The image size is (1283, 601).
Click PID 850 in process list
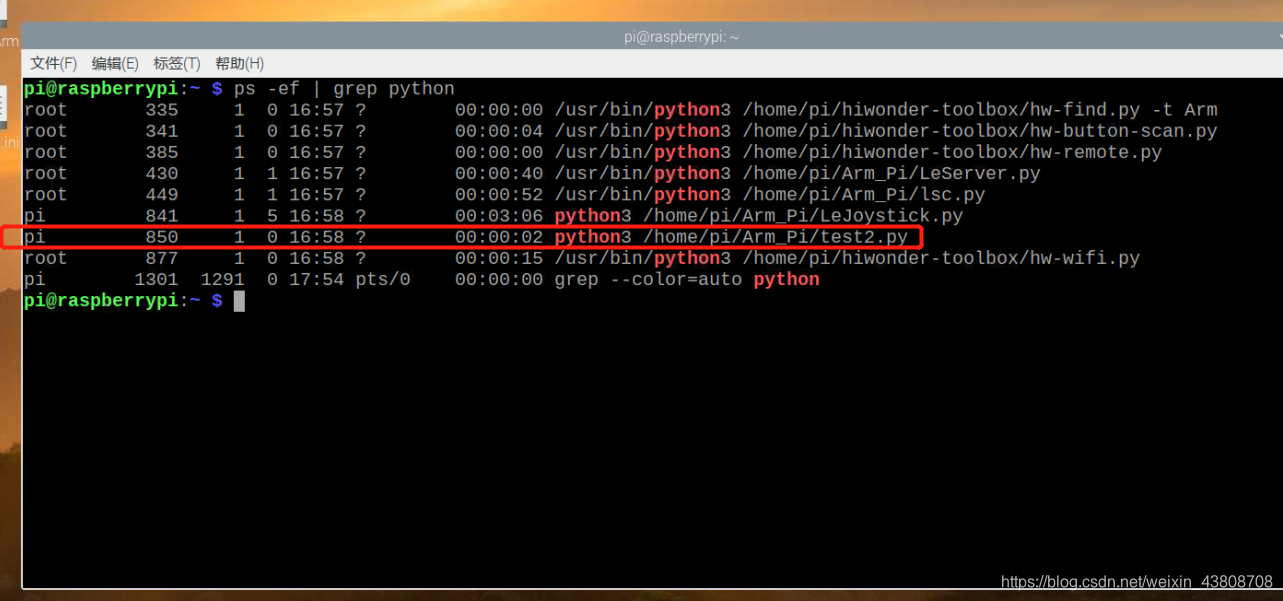click(x=161, y=237)
